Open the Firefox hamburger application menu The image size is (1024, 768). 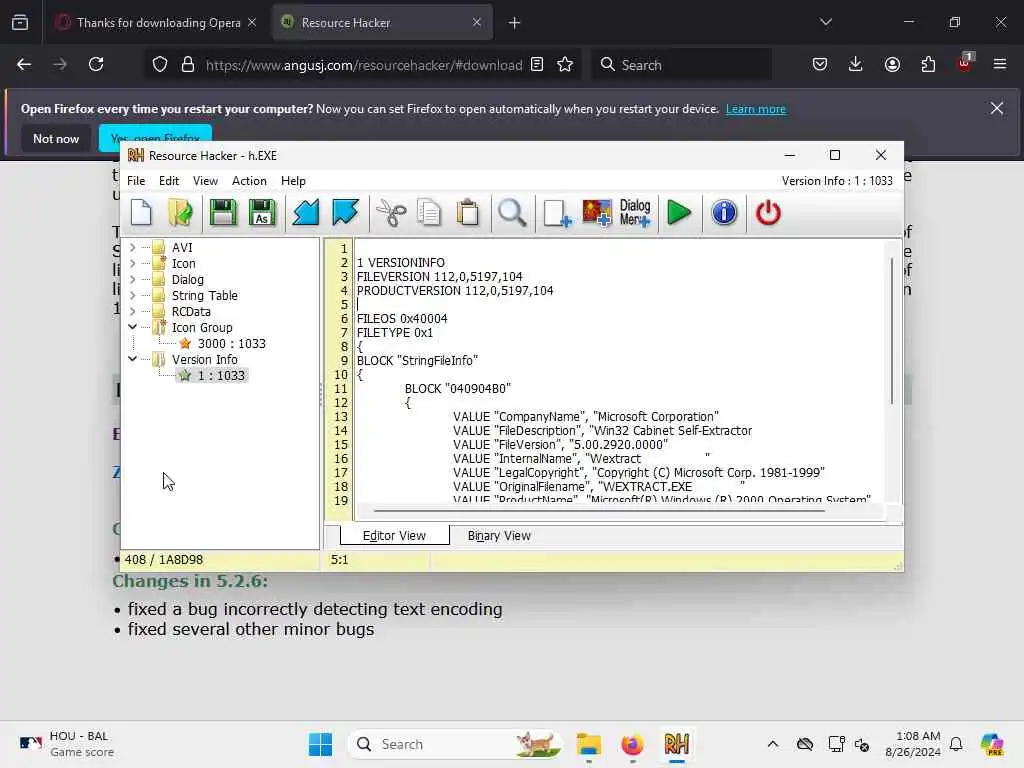pos(999,64)
